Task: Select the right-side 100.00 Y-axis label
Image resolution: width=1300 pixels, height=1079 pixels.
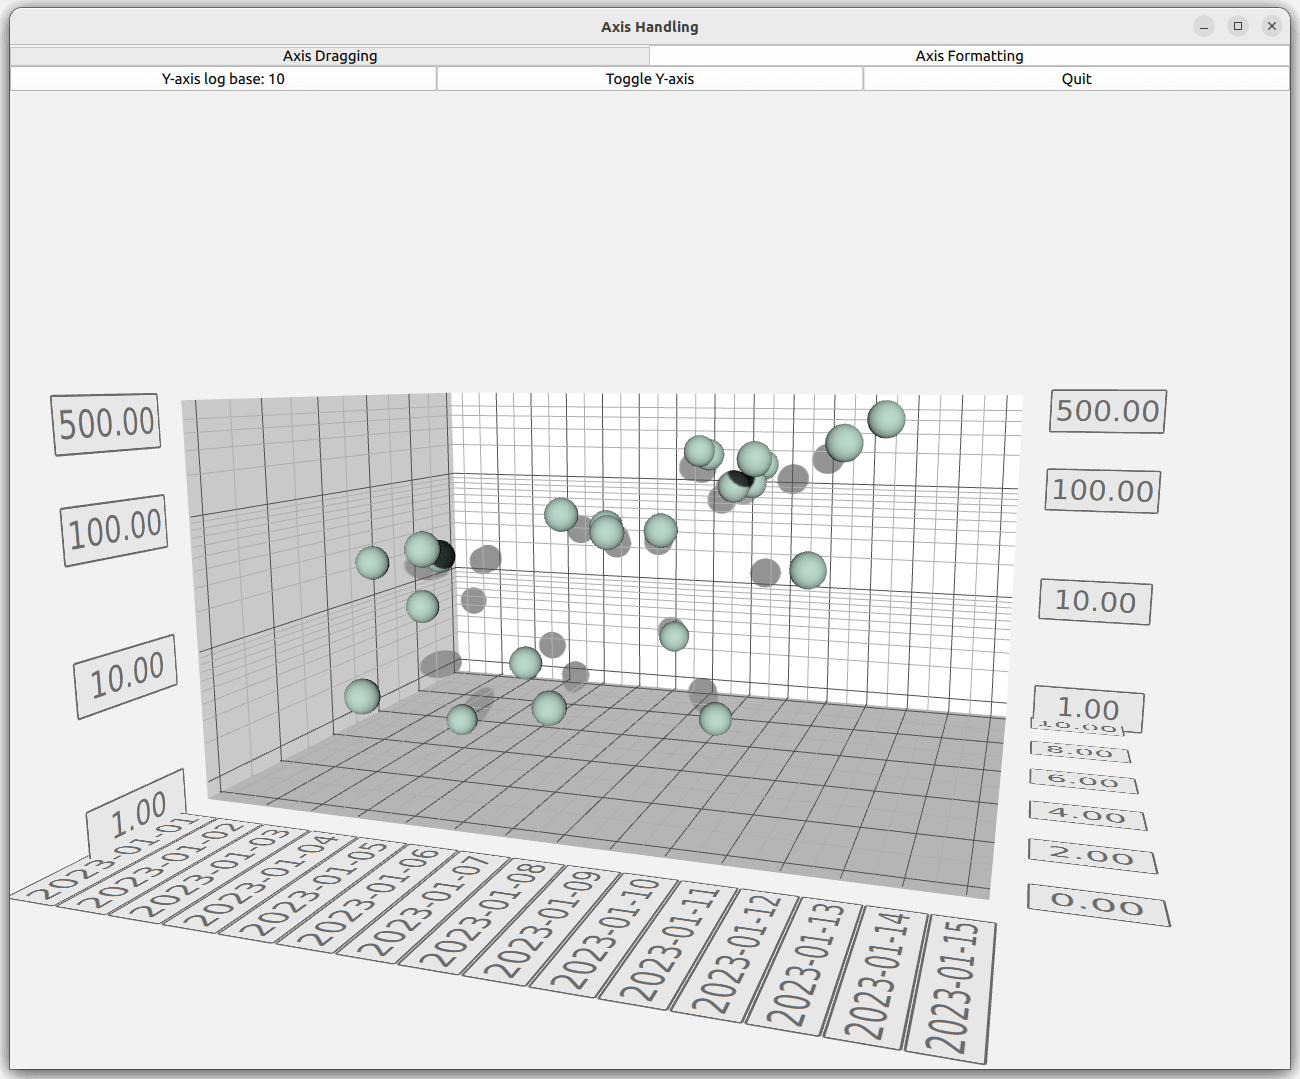Action: (1102, 491)
